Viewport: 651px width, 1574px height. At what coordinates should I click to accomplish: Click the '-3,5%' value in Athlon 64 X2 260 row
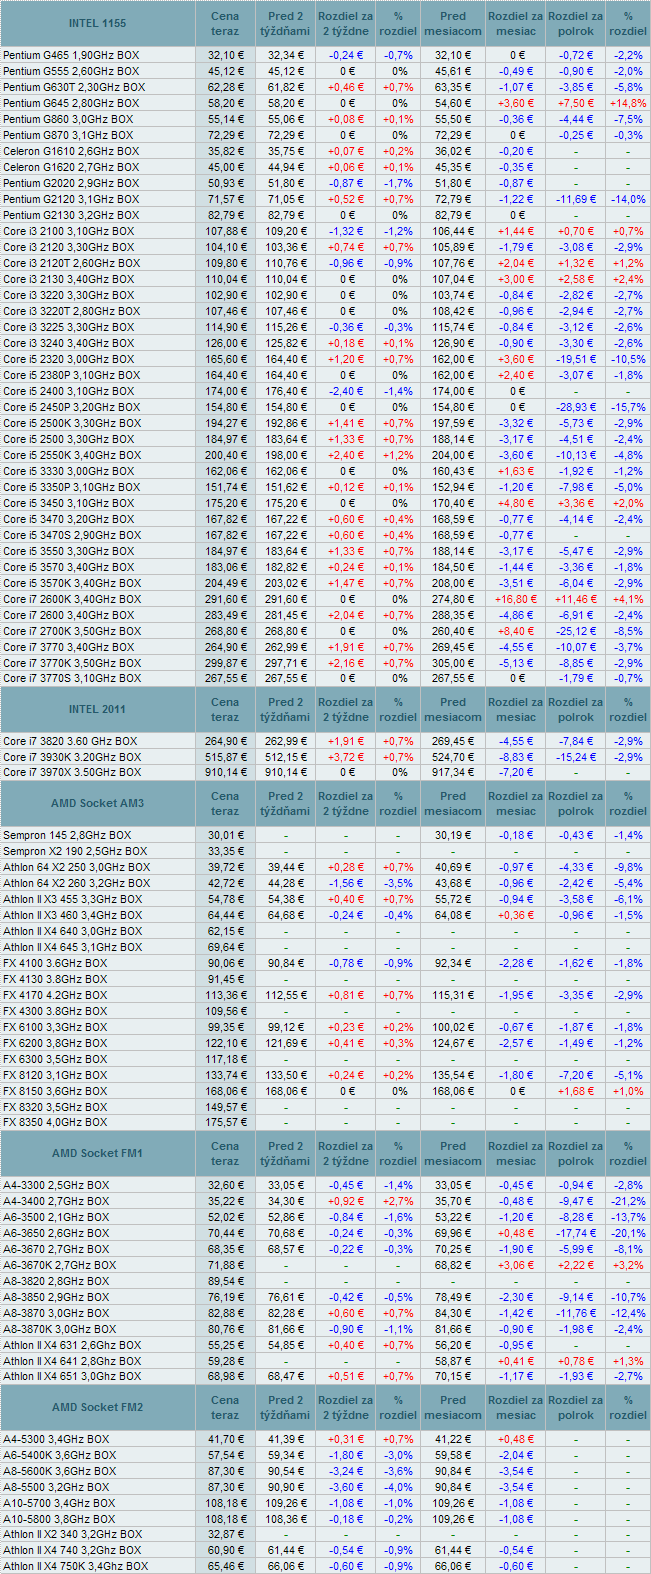click(399, 883)
